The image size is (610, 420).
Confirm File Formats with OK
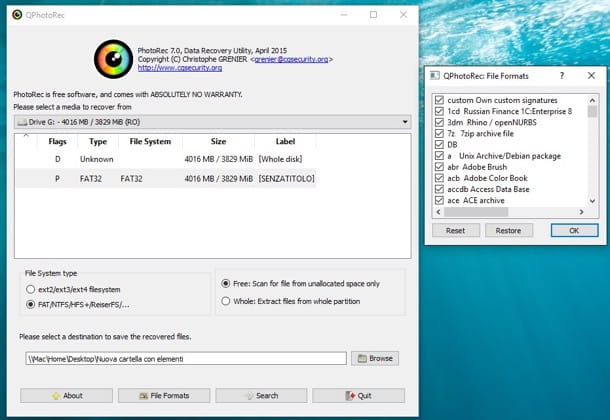[574, 230]
